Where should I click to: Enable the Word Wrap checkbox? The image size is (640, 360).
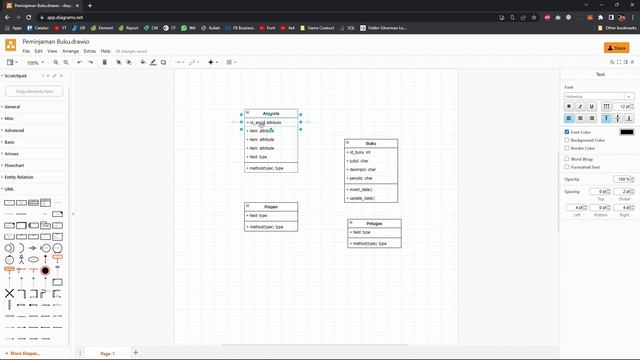(567, 159)
